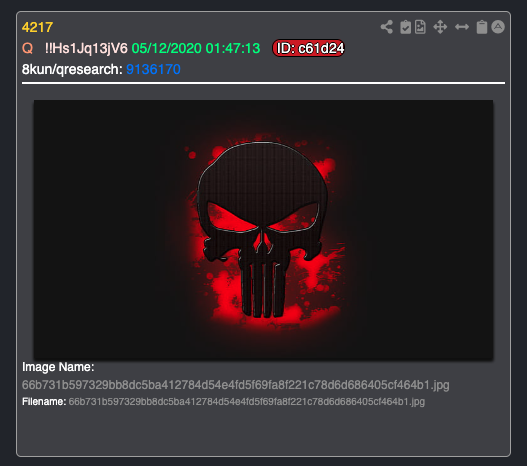Click the Image Name label
The width and height of the screenshot is (527, 466).
point(58,367)
